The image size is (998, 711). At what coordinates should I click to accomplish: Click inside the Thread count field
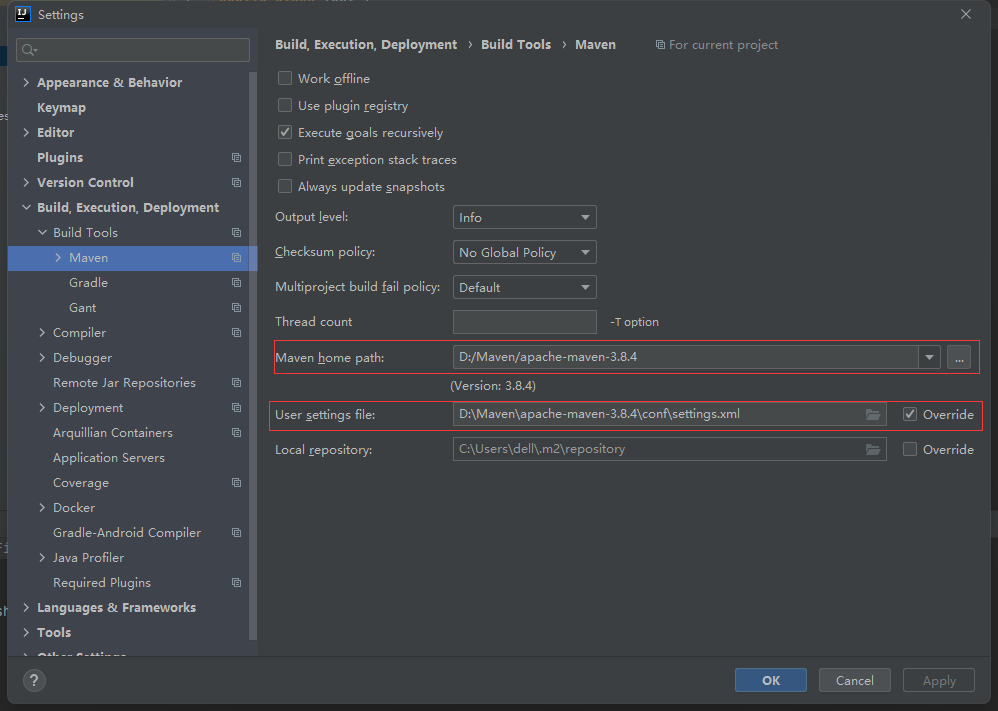(524, 321)
